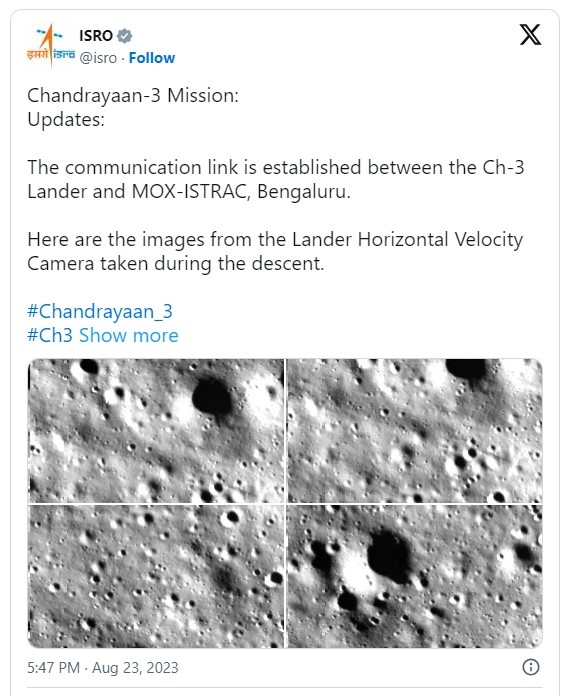Click the "Chandrayaan-3 Mission:" heading text
Screen dimensions: 573x696
[133, 95]
